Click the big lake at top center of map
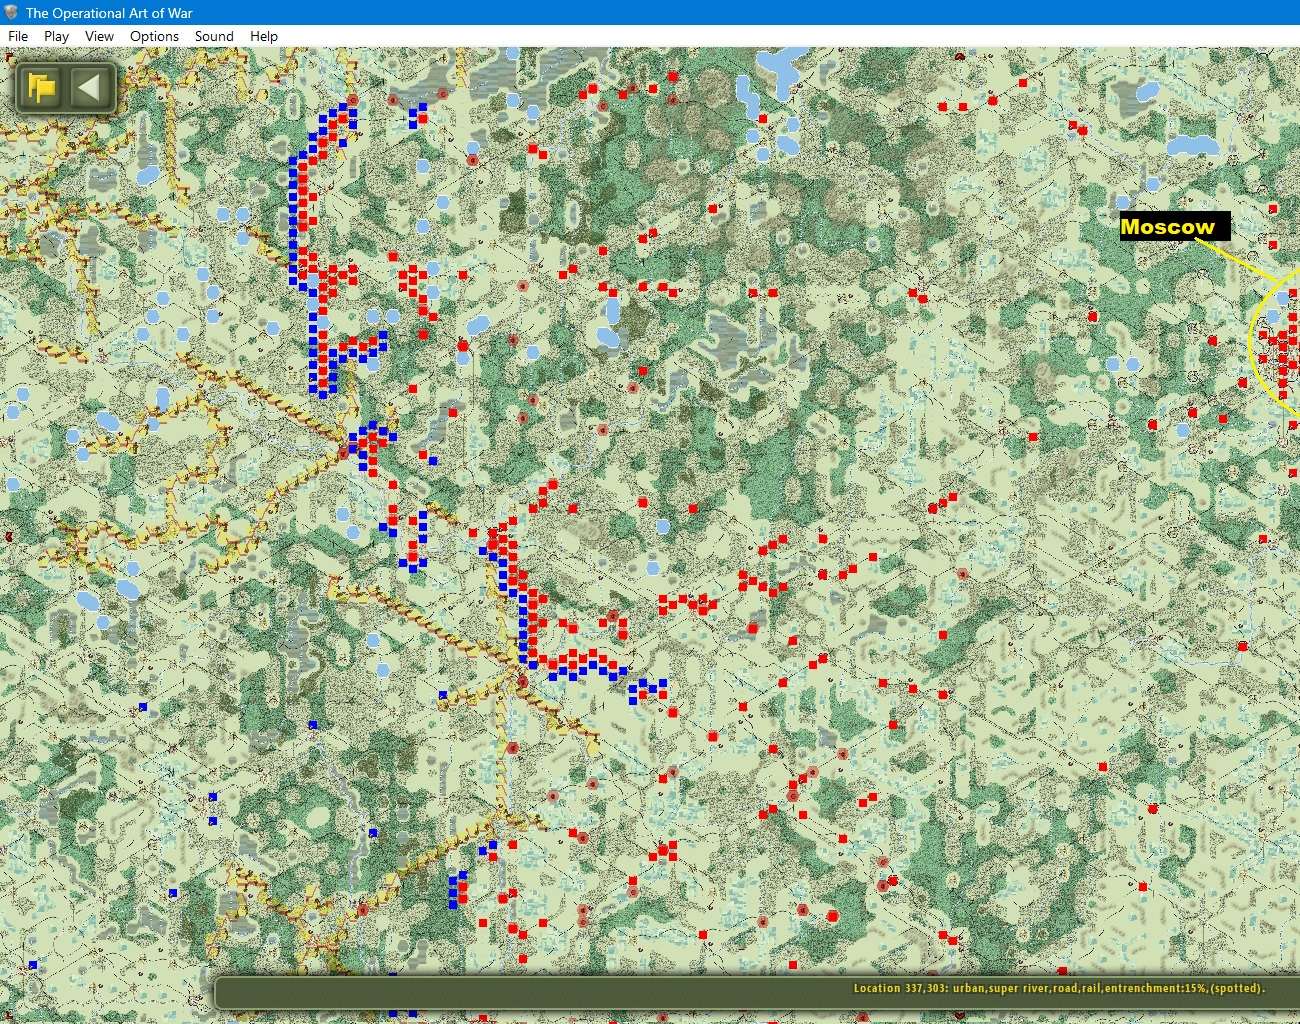This screenshot has height=1024, width=1300. point(780,67)
